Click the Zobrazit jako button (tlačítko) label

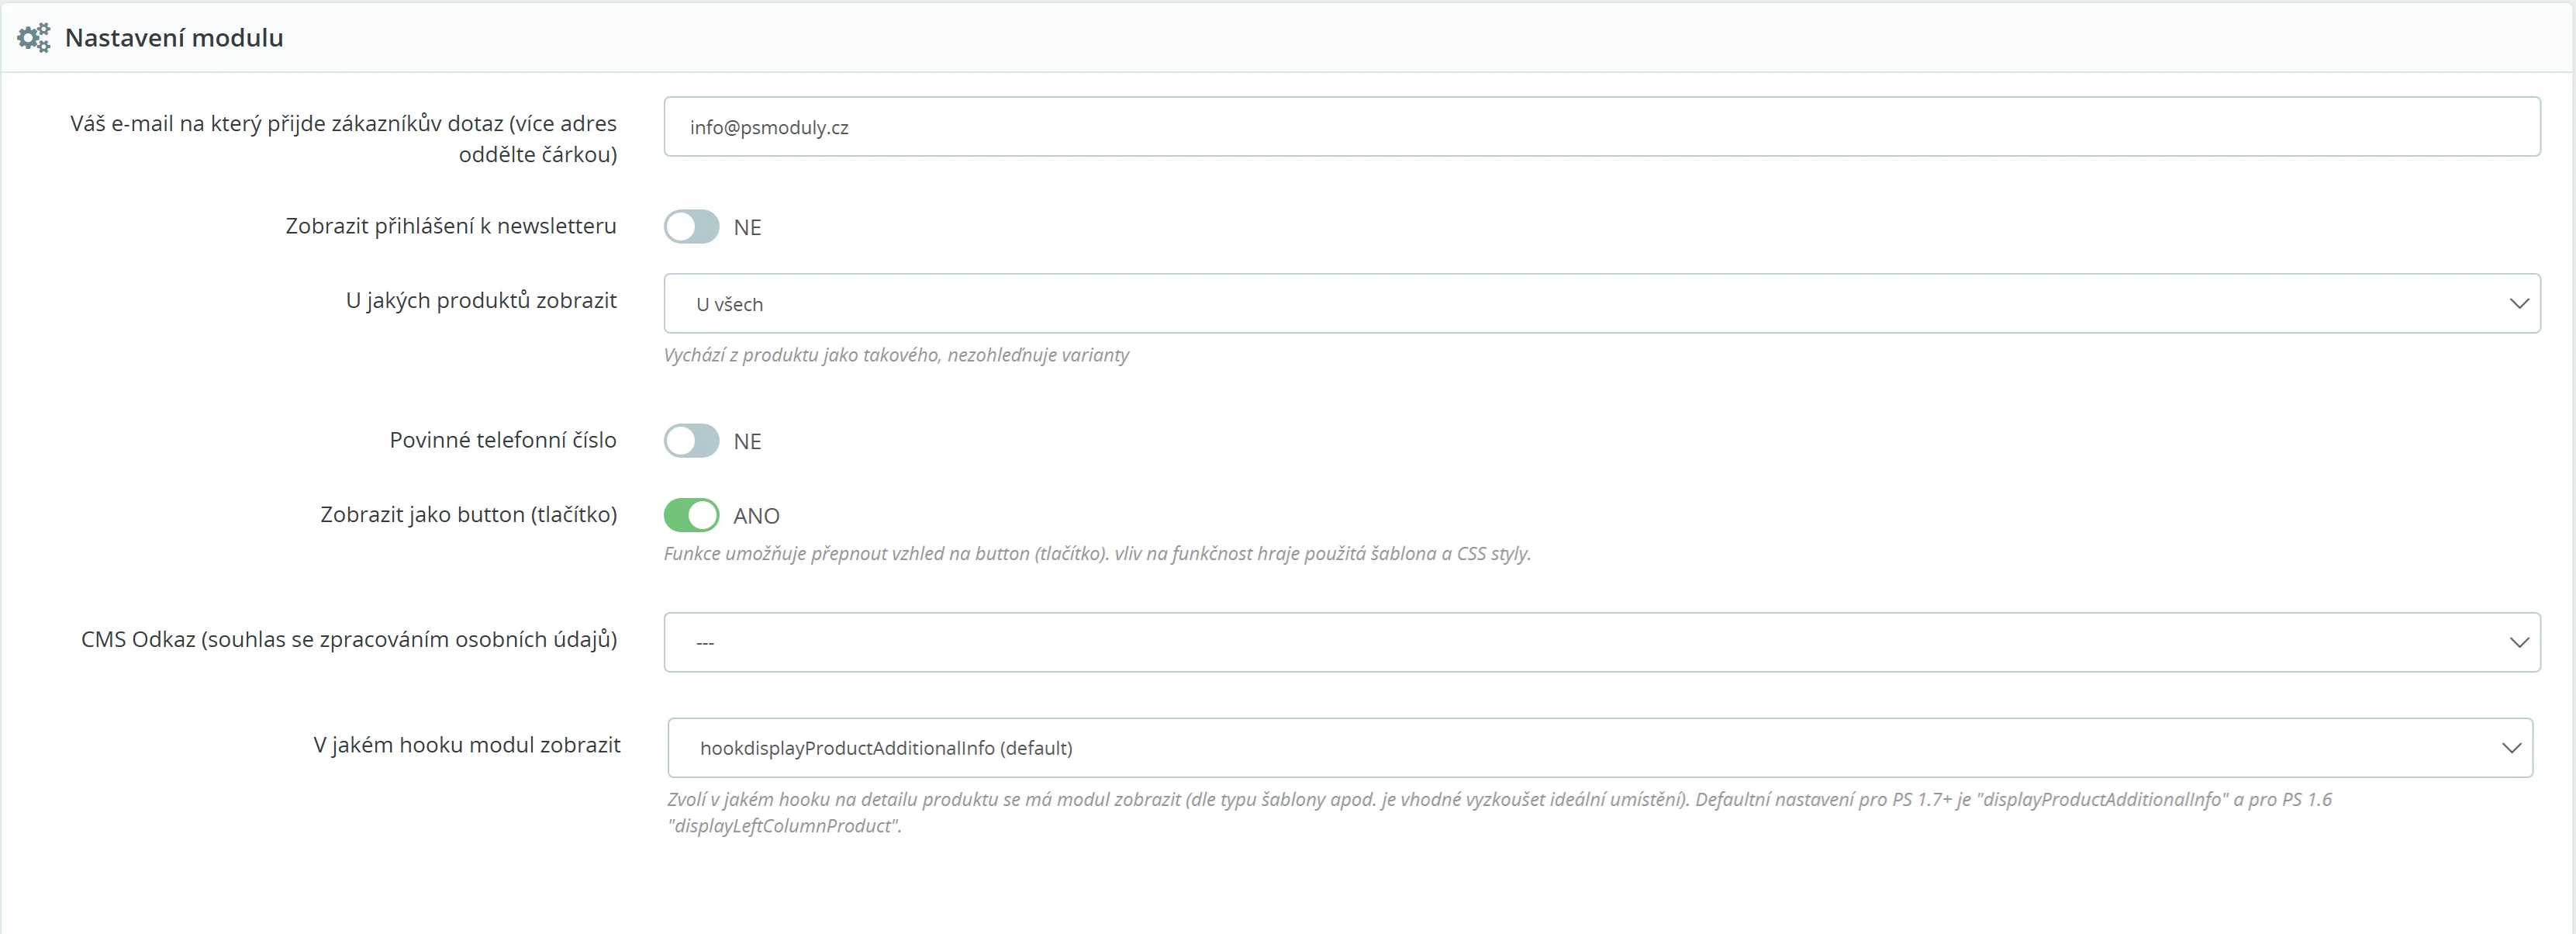[468, 514]
